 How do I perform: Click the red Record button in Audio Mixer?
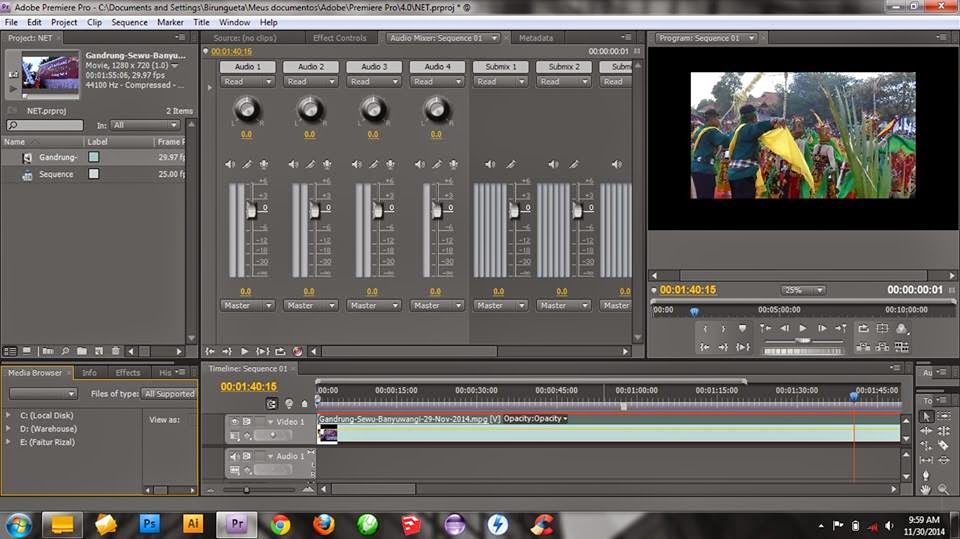(x=298, y=351)
